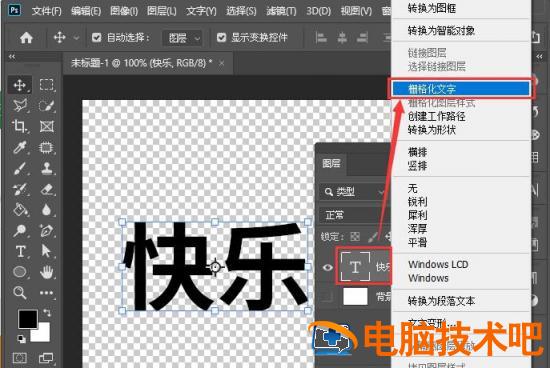Select the Rectangular Marquee tool
The width and height of the screenshot is (550, 368).
[46, 85]
